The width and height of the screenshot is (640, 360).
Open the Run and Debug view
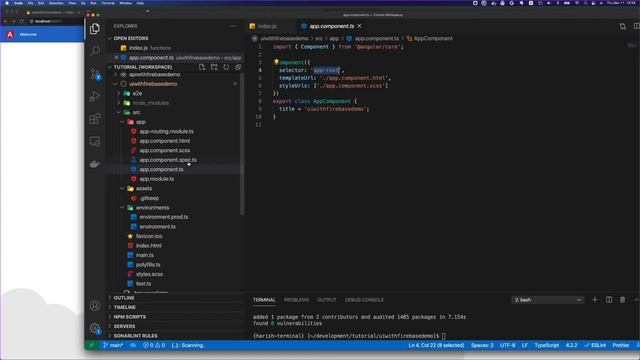click(x=95, y=96)
